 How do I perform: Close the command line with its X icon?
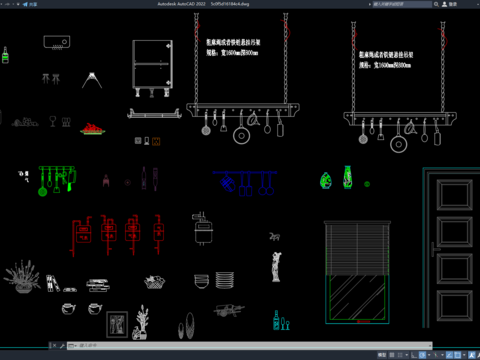[x=54, y=346]
